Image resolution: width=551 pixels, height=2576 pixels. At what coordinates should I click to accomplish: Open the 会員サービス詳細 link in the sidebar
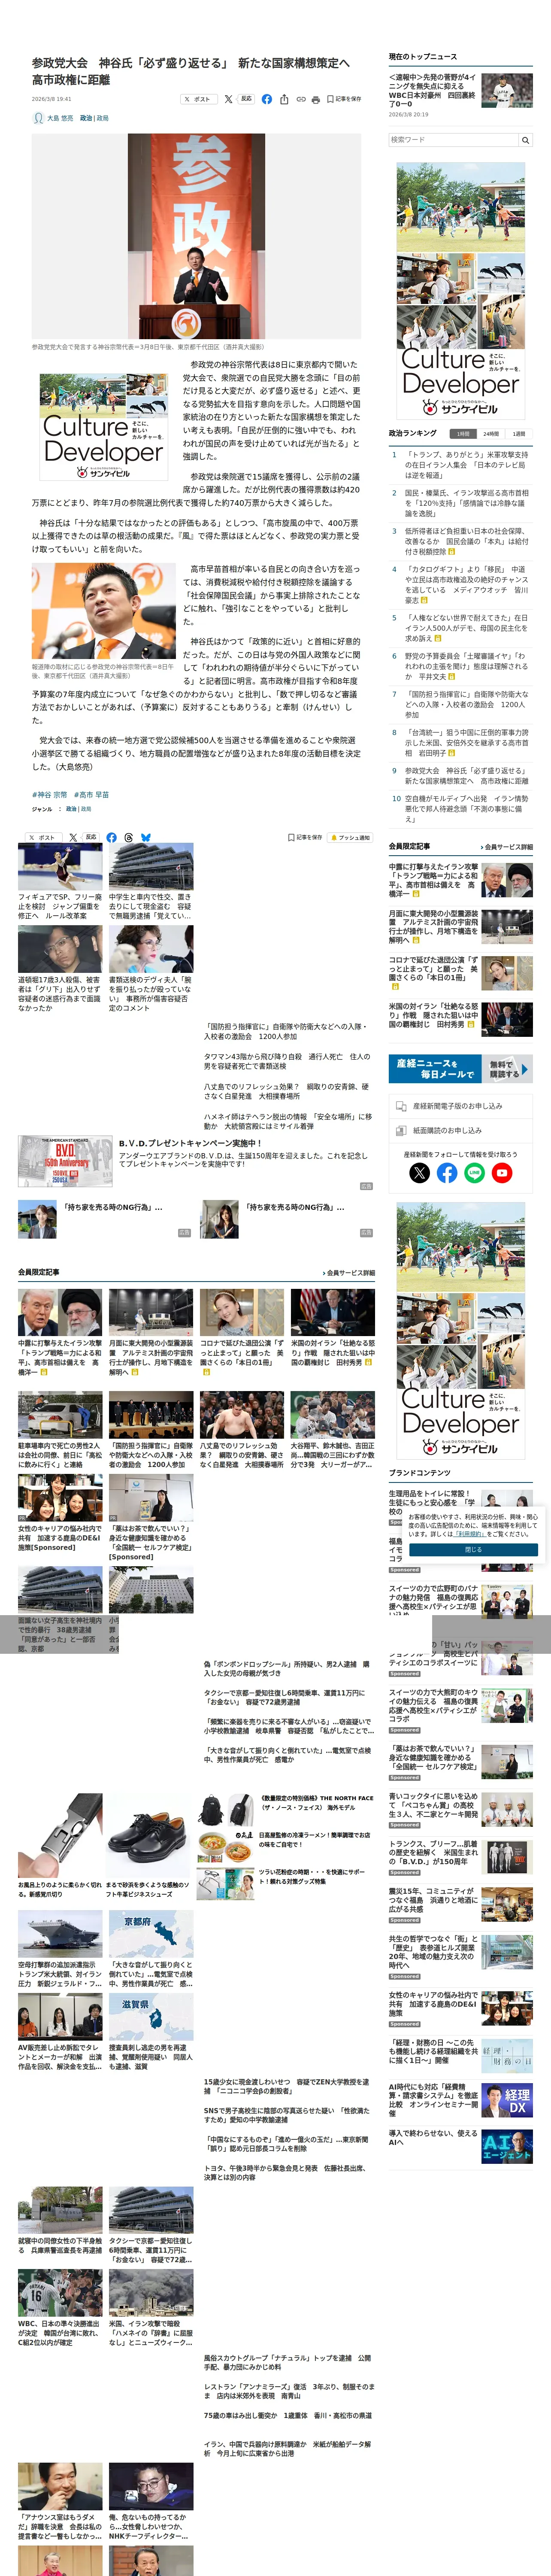[x=507, y=847]
